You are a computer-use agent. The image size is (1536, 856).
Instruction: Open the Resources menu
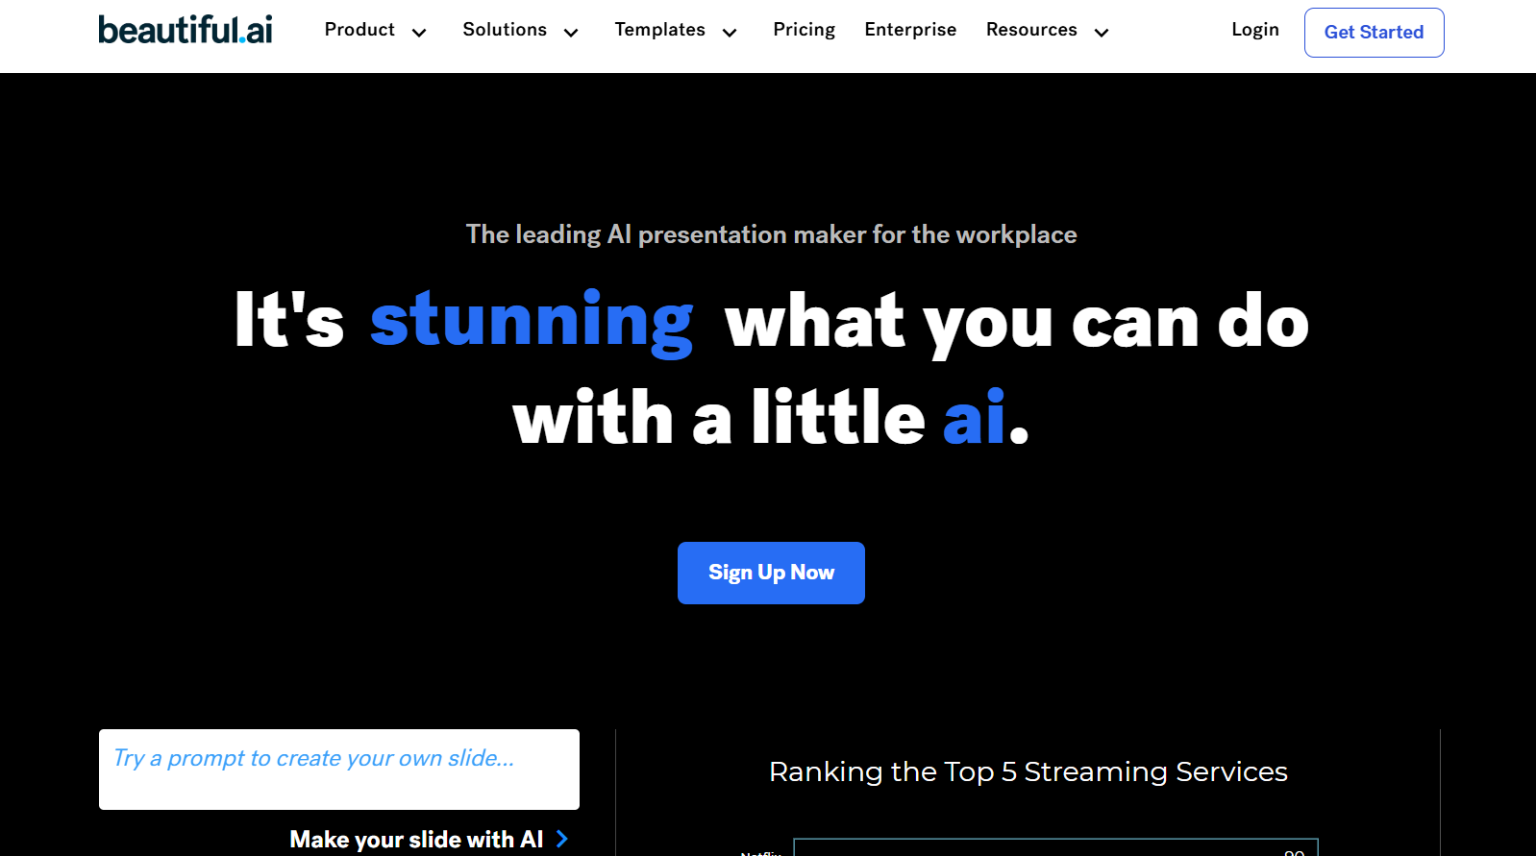[1031, 30]
